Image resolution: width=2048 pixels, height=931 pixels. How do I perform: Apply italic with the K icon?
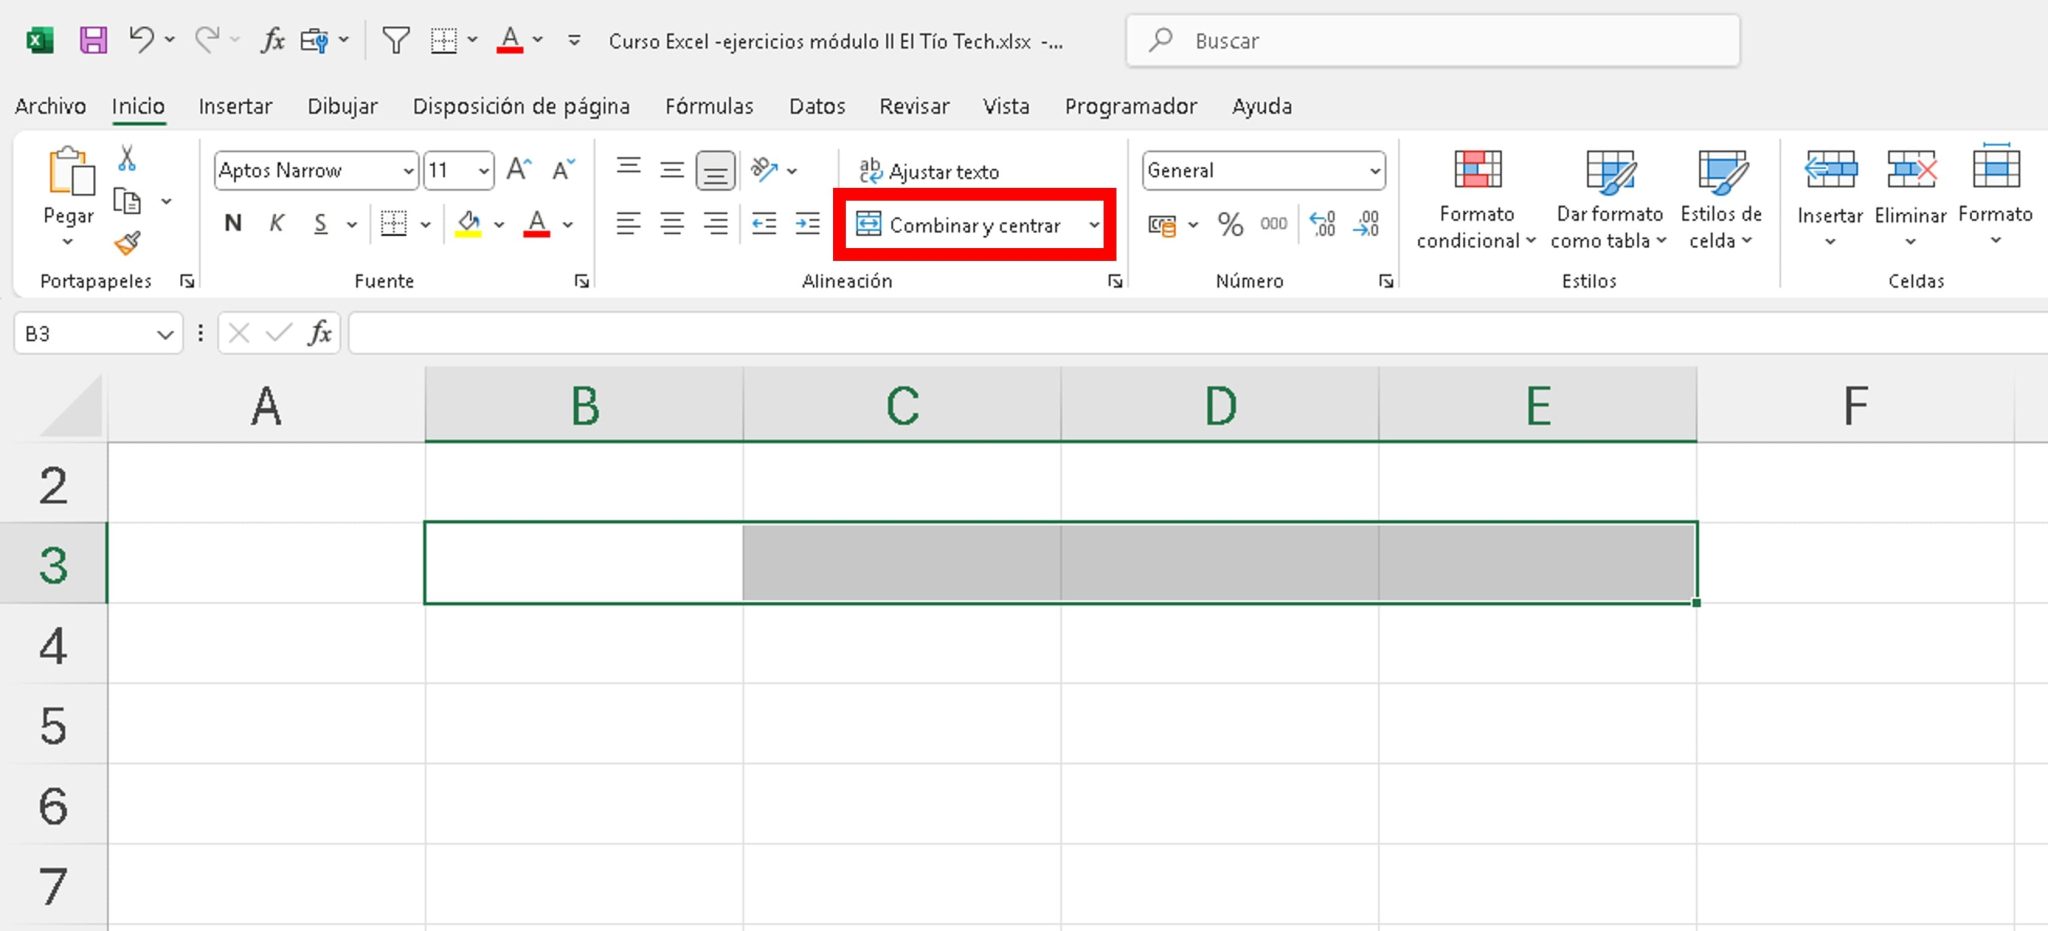(277, 223)
